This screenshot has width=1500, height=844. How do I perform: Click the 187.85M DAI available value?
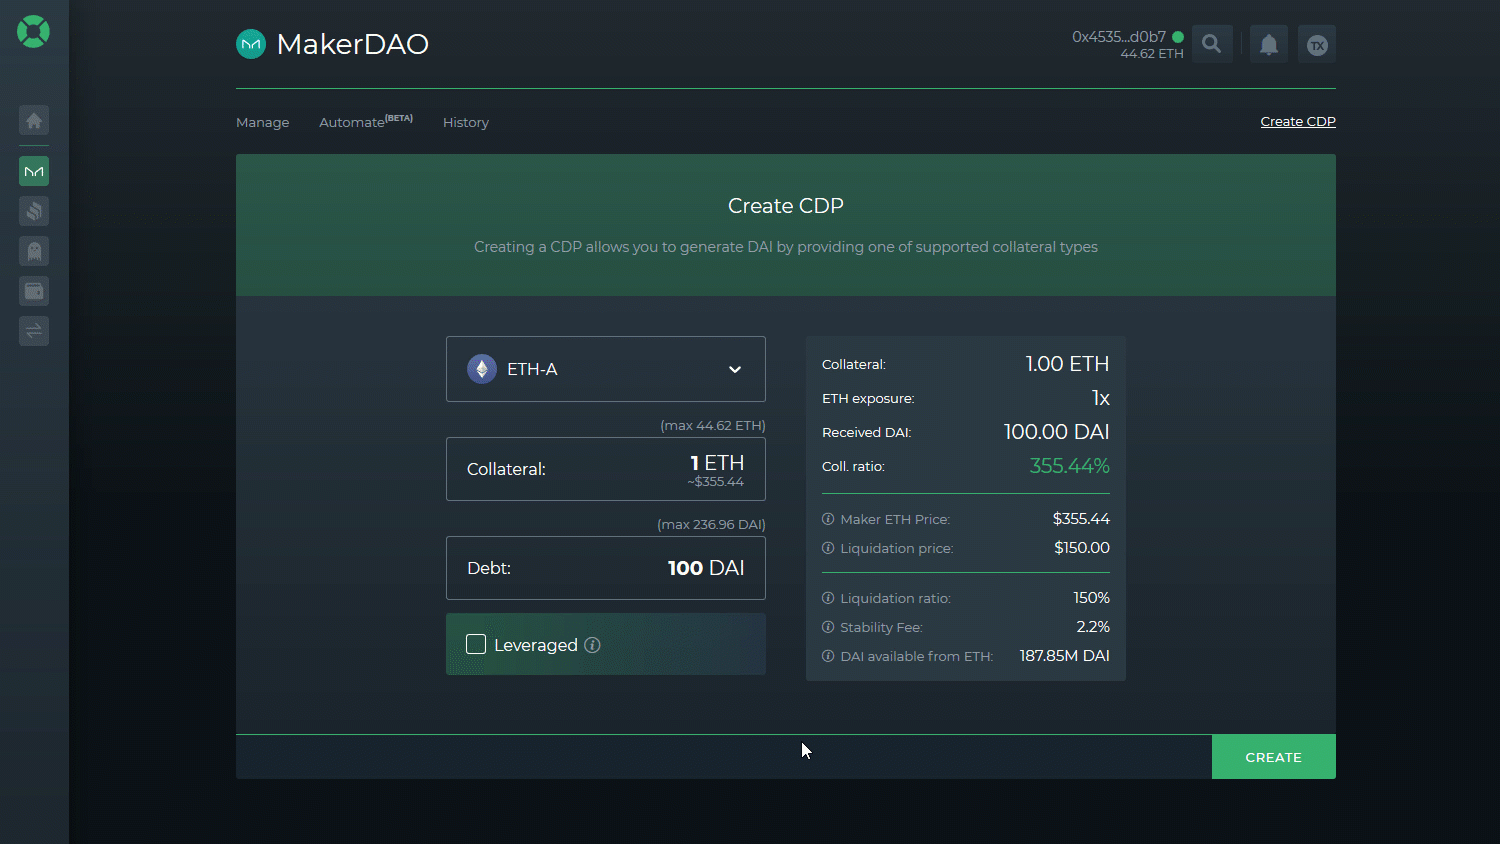point(1065,656)
